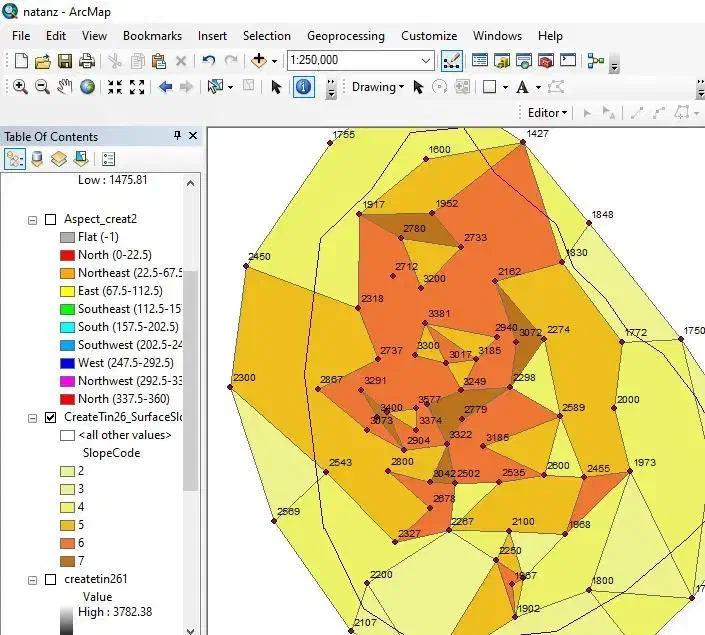
Task: Click the Table Of Contents pin button
Action: 177,136
